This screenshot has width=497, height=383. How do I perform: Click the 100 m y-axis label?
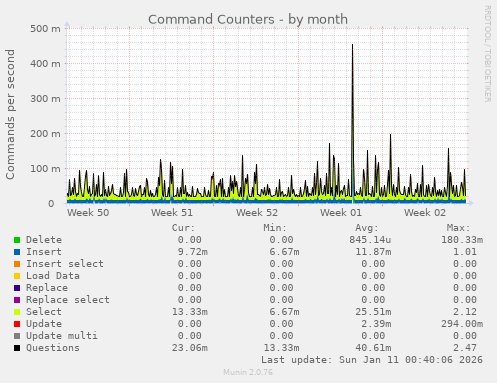pos(45,169)
